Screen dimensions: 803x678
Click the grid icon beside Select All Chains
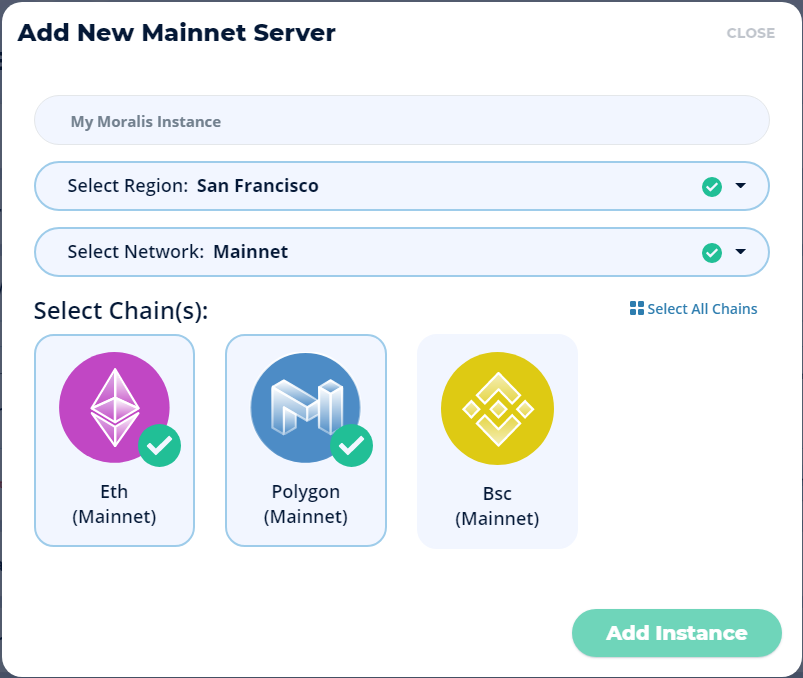(637, 308)
